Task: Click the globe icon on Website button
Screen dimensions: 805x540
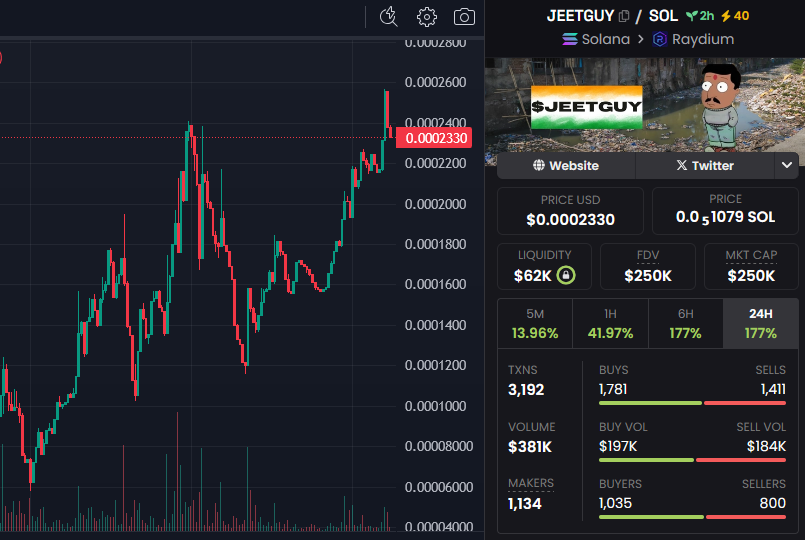Action: point(539,165)
